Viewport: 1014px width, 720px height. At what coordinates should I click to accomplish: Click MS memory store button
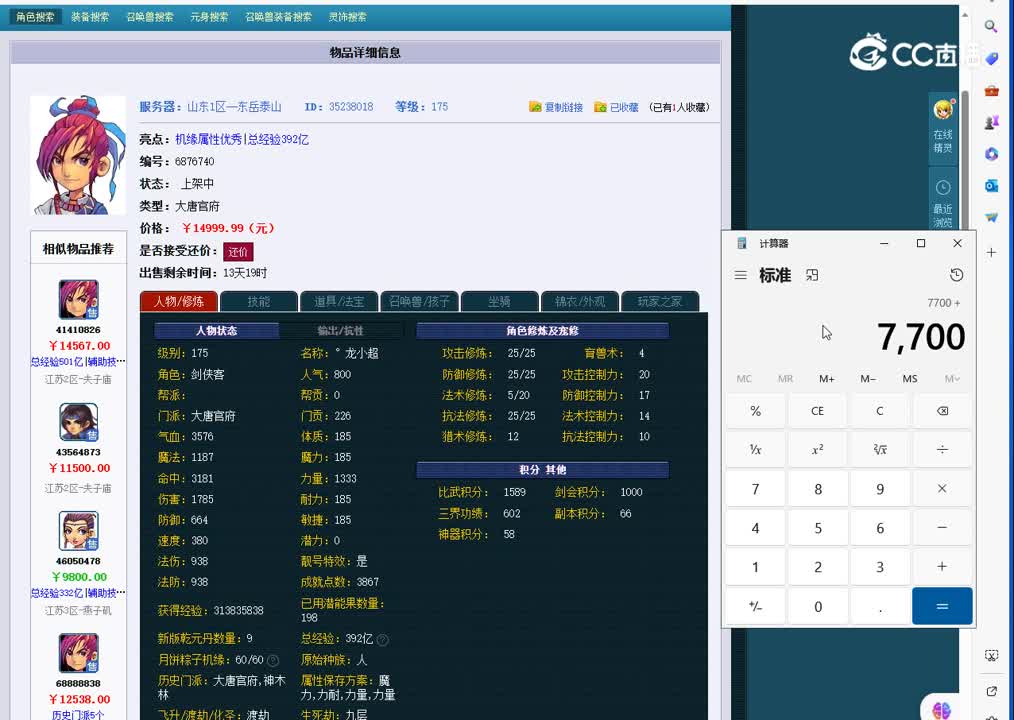click(x=909, y=378)
